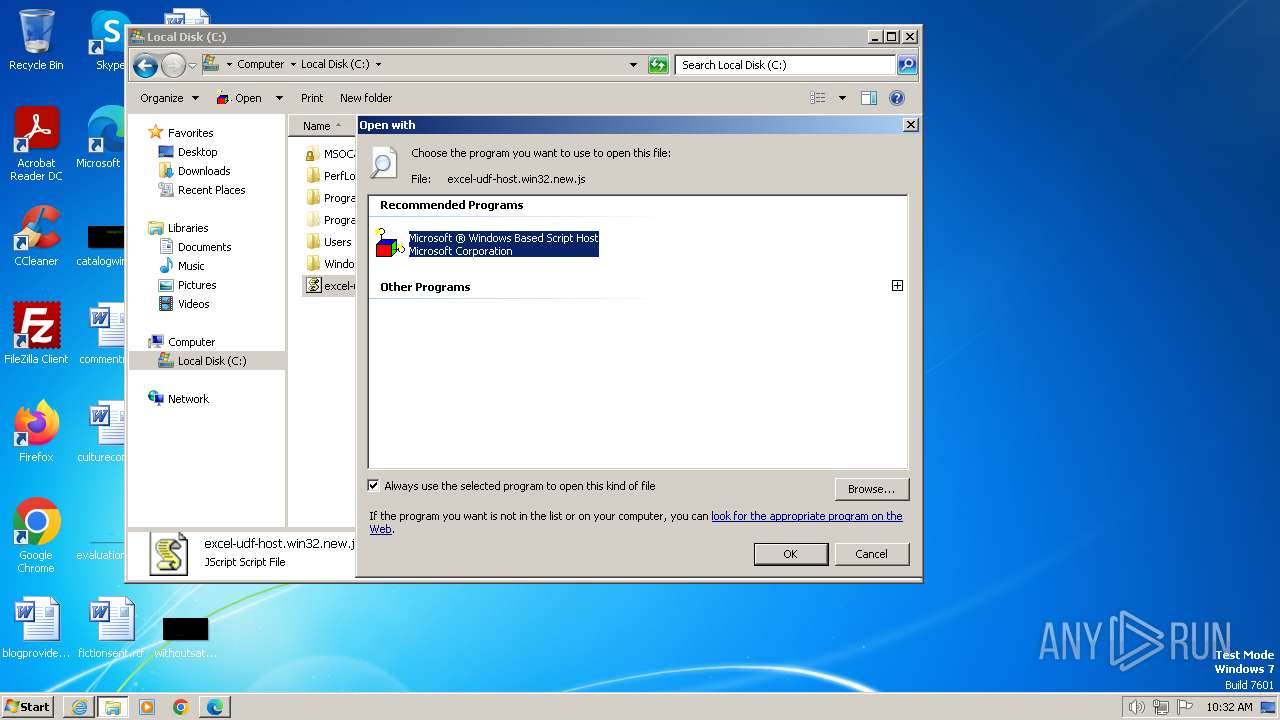Click look for the appropriate program link
This screenshot has height=720, width=1280.
pos(806,516)
